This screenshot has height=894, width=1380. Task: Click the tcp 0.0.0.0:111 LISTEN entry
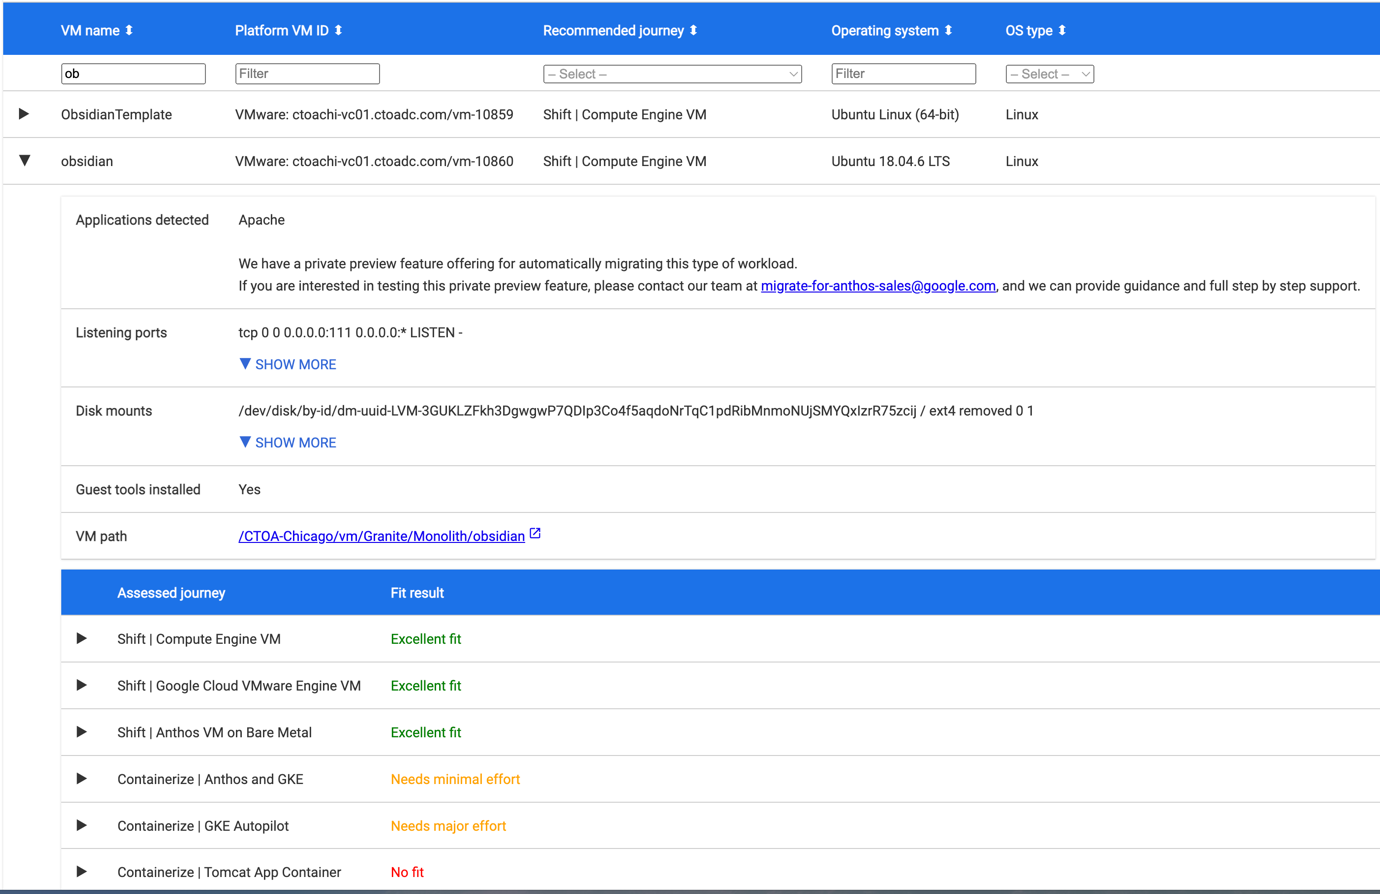point(350,333)
